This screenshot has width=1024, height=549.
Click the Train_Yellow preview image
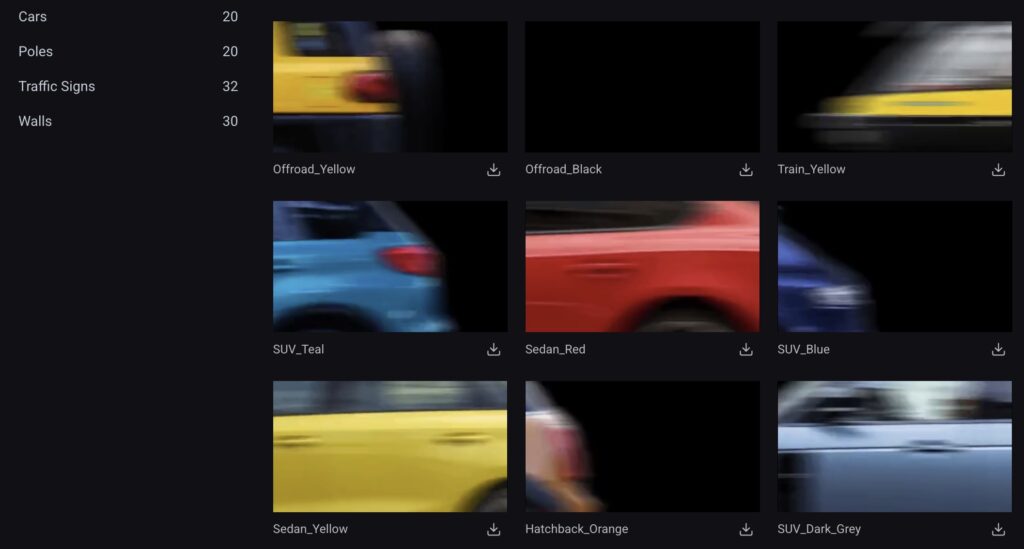(x=894, y=87)
